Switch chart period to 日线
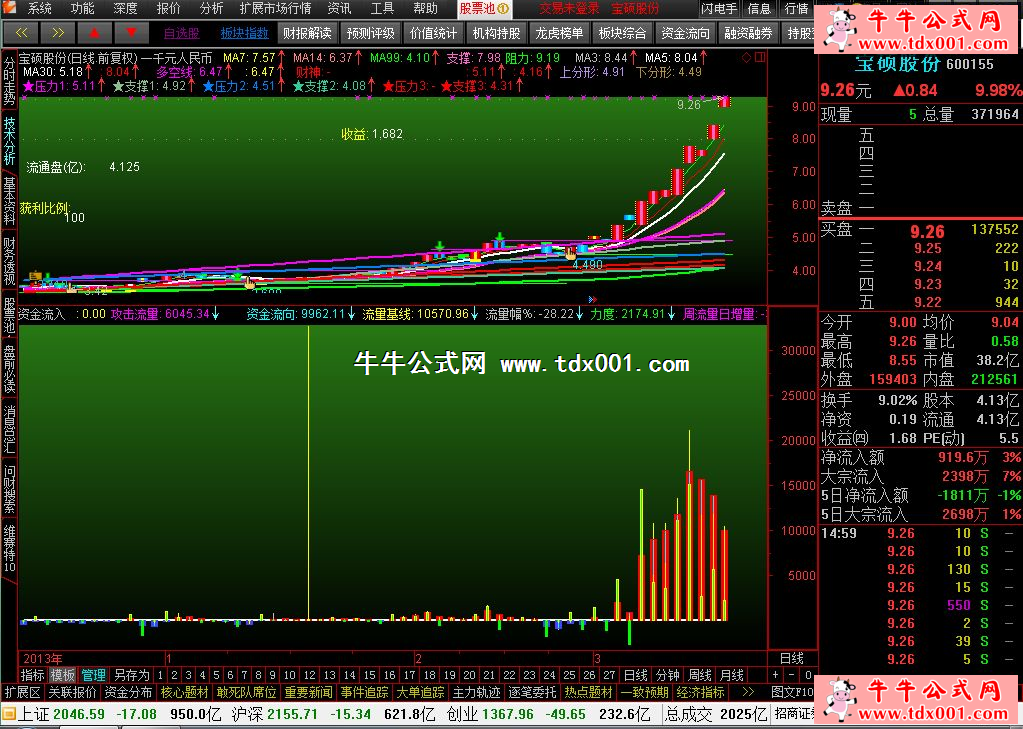 (635, 675)
